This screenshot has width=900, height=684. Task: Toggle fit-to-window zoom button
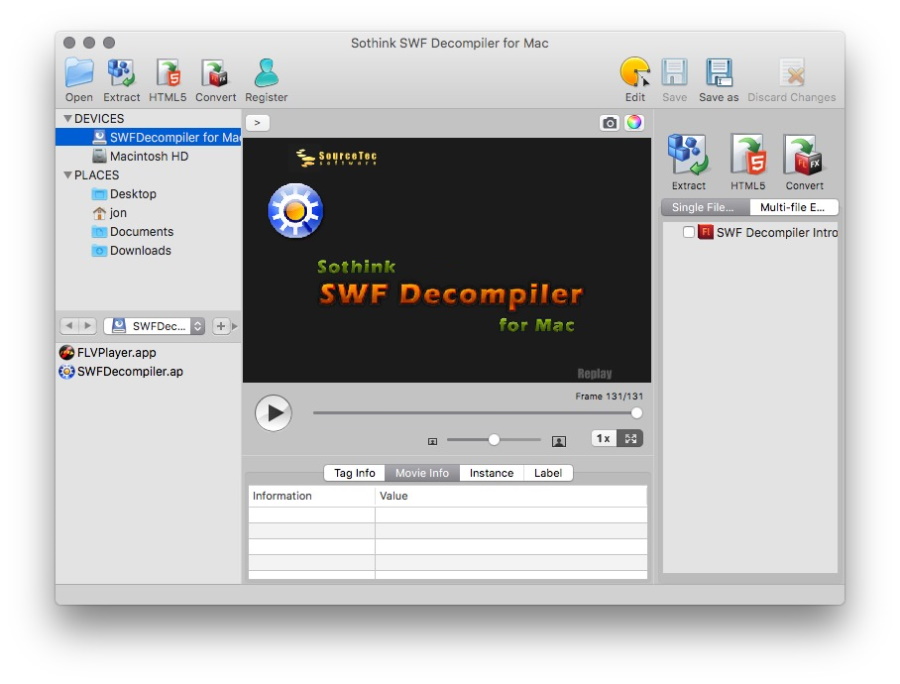[x=630, y=438]
